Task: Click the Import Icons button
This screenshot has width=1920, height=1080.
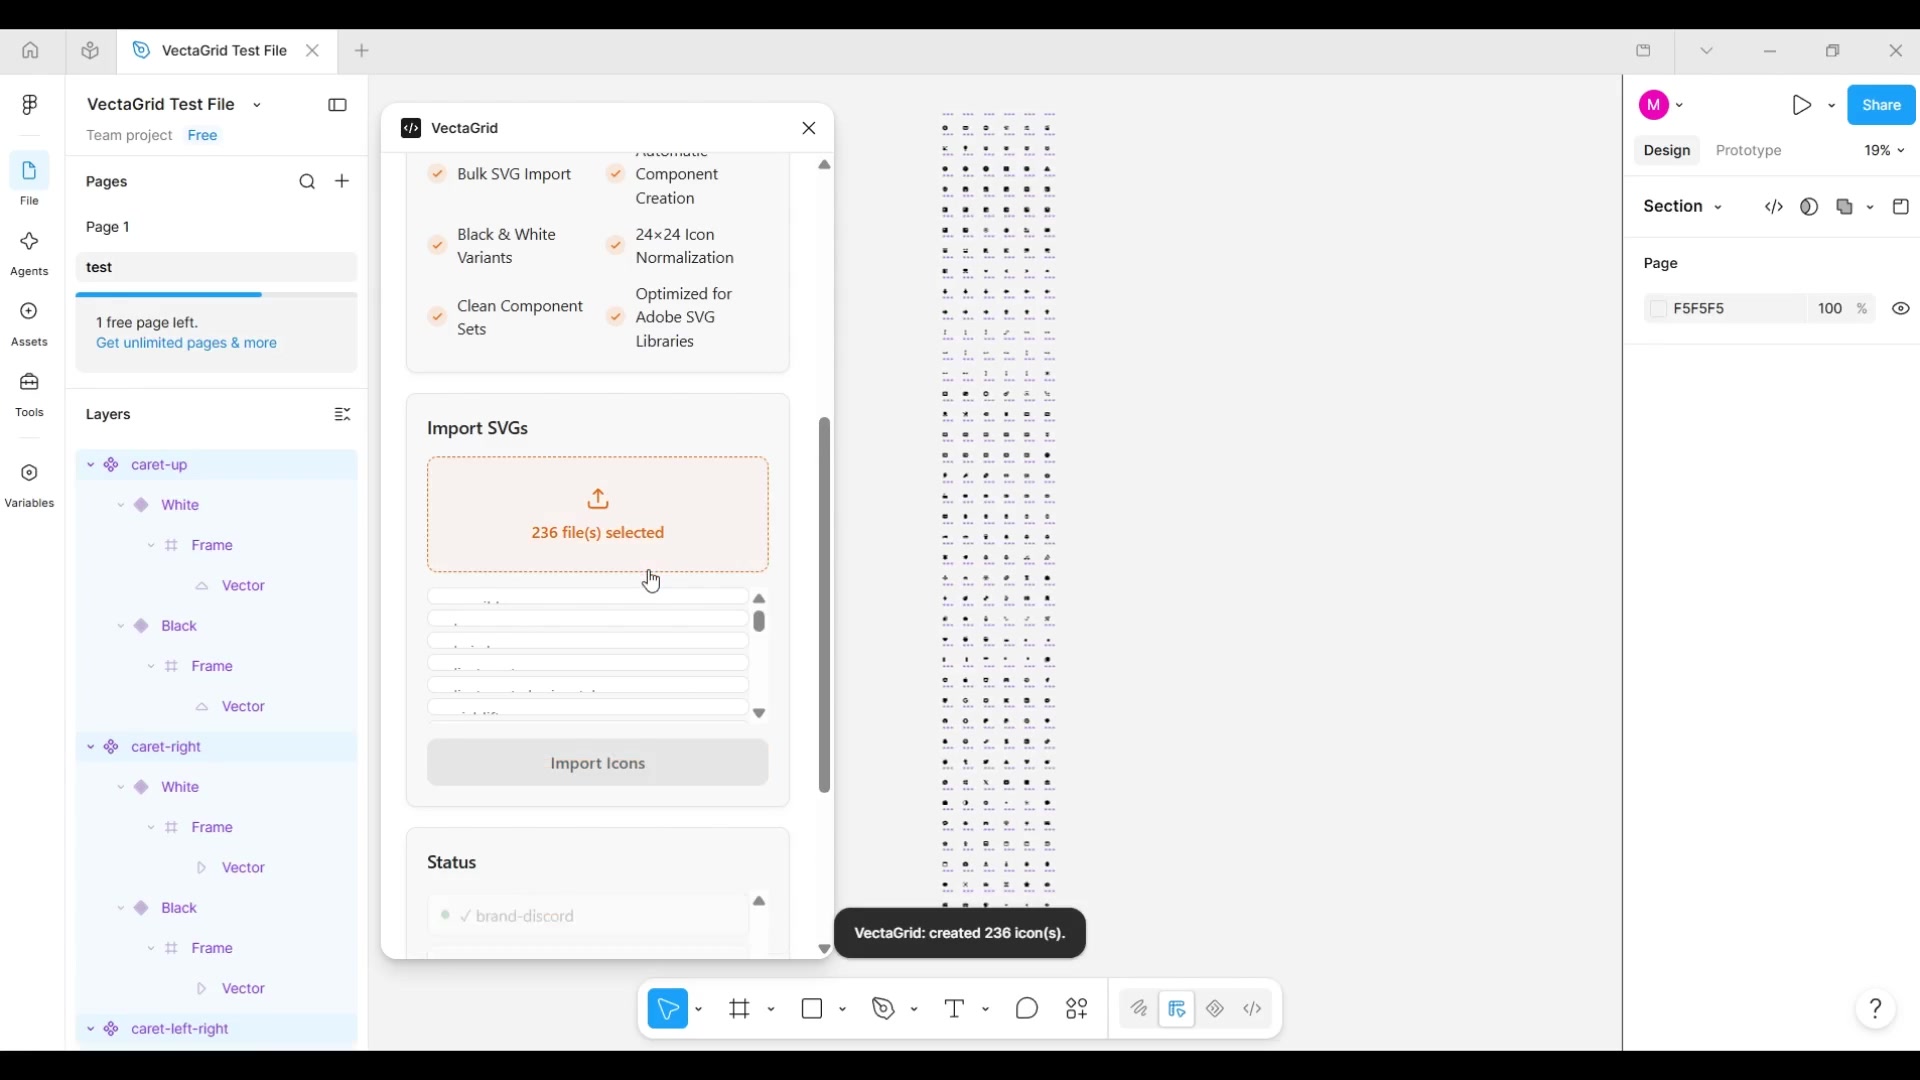Action: click(598, 764)
